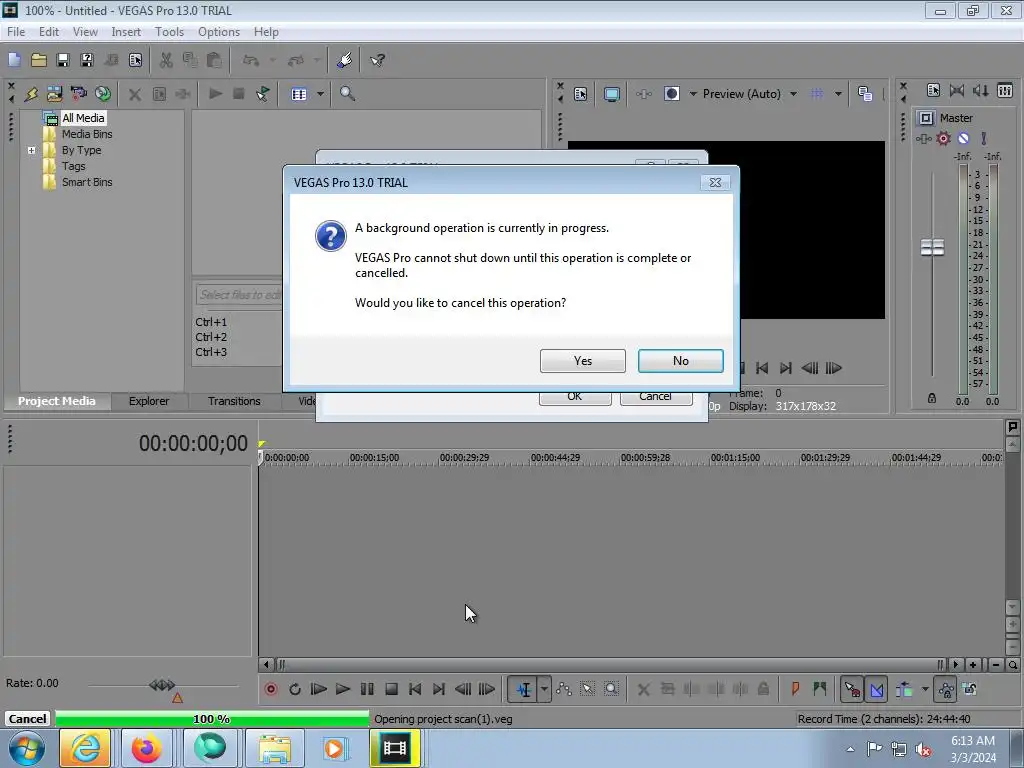
Task: Pause timeline playback
Action: tap(367, 689)
